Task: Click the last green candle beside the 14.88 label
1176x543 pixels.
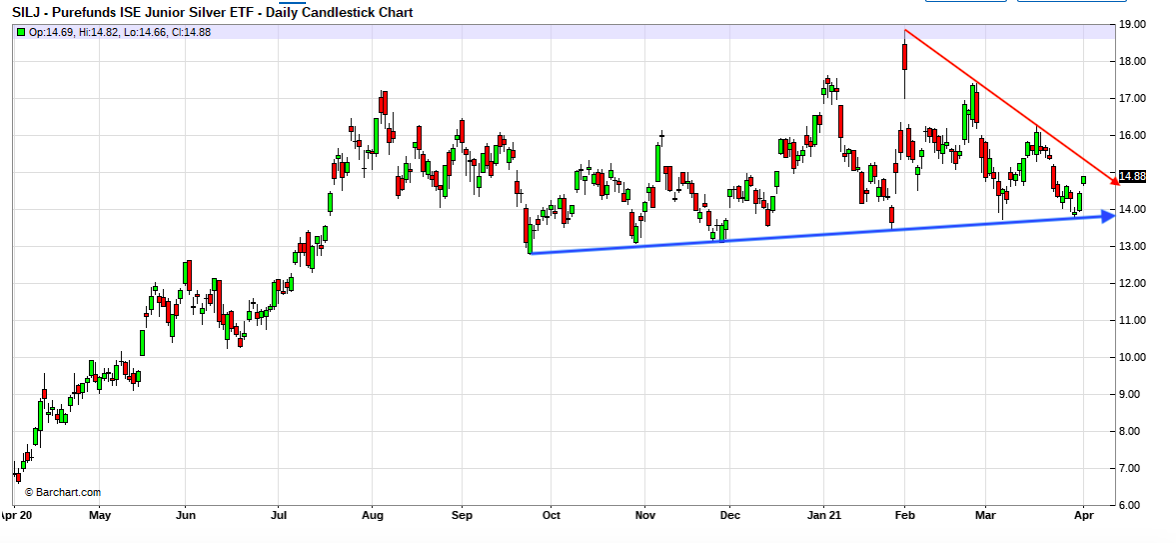Action: pyautogui.click(x=1083, y=180)
